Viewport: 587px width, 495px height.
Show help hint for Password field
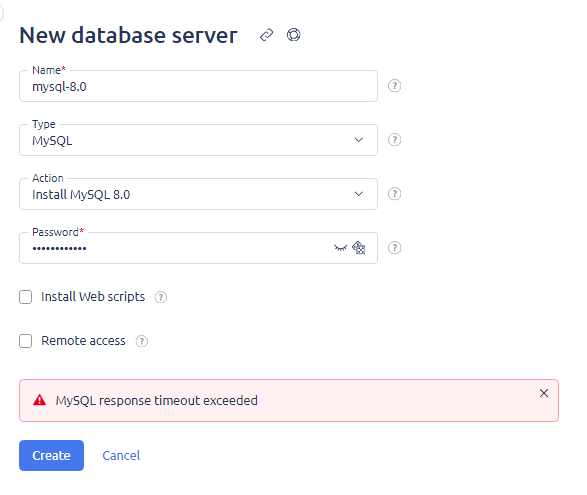click(x=394, y=248)
